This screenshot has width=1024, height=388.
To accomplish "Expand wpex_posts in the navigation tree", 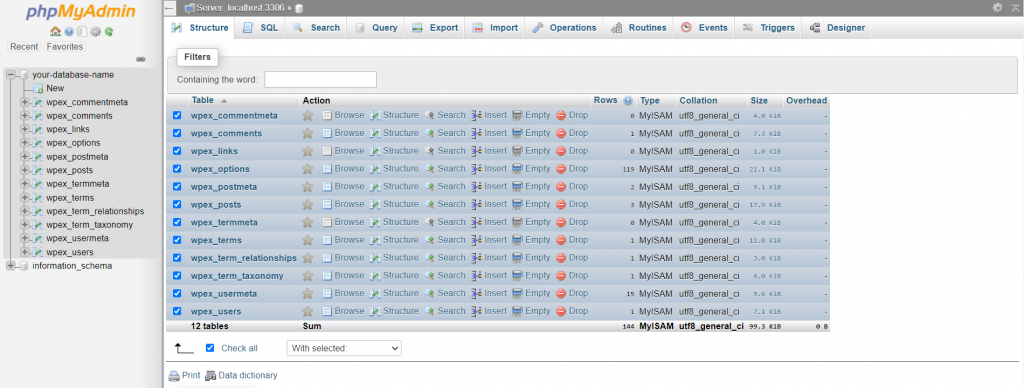I will [25, 170].
